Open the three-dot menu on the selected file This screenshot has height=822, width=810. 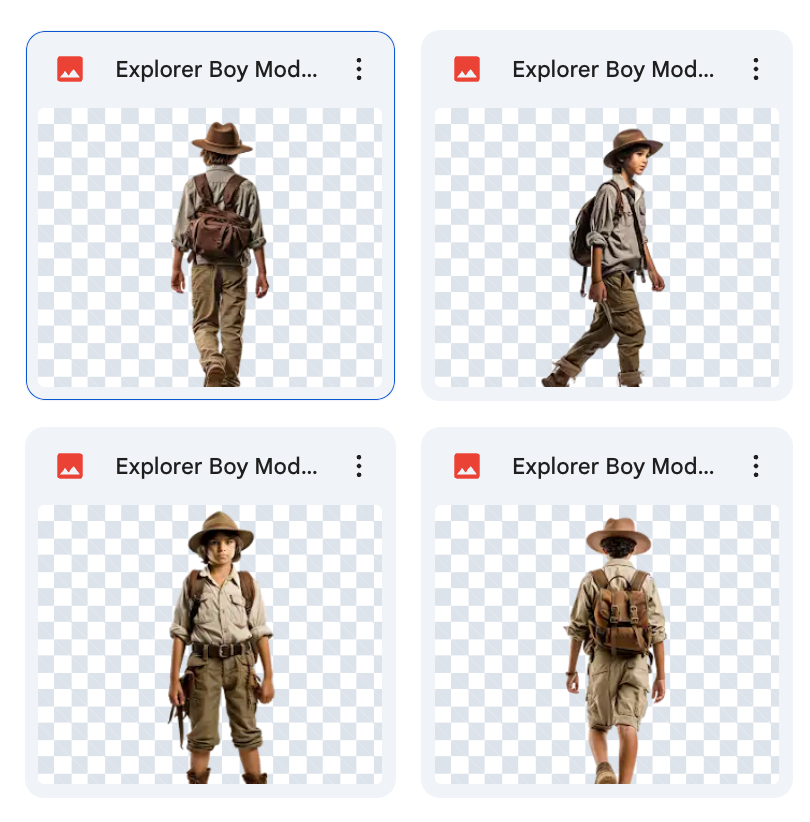[x=359, y=69]
